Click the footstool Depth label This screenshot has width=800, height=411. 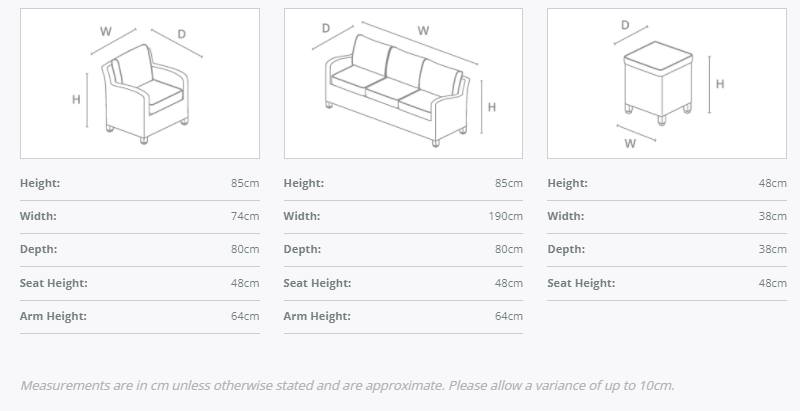[566, 249]
